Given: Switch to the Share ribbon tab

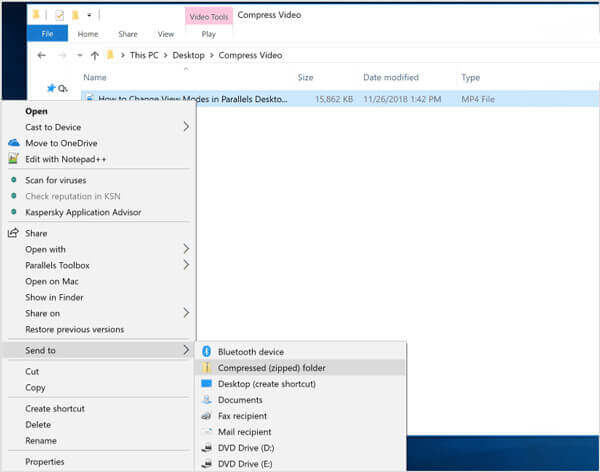Looking at the screenshot, I should coord(128,34).
